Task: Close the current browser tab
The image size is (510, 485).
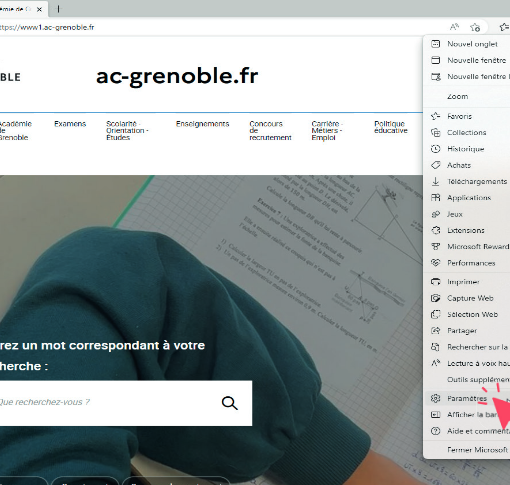Action: click(x=39, y=9)
